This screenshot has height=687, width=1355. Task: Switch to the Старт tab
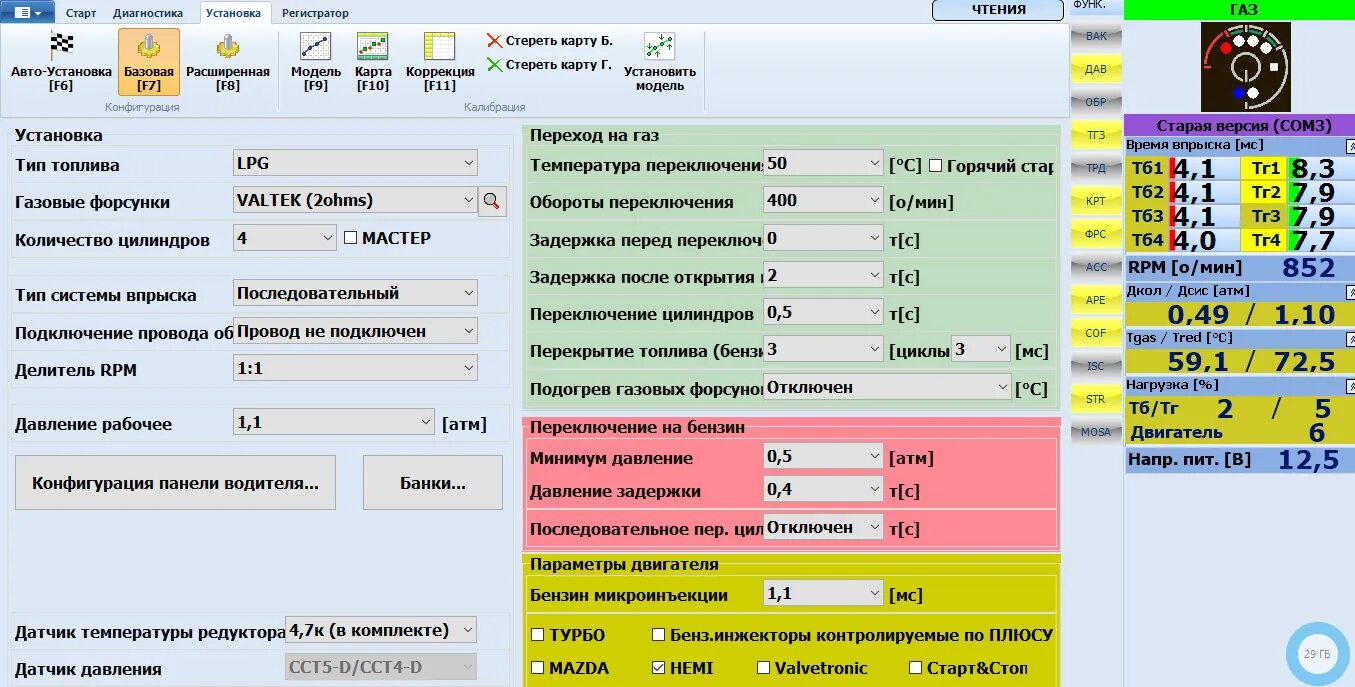click(81, 13)
